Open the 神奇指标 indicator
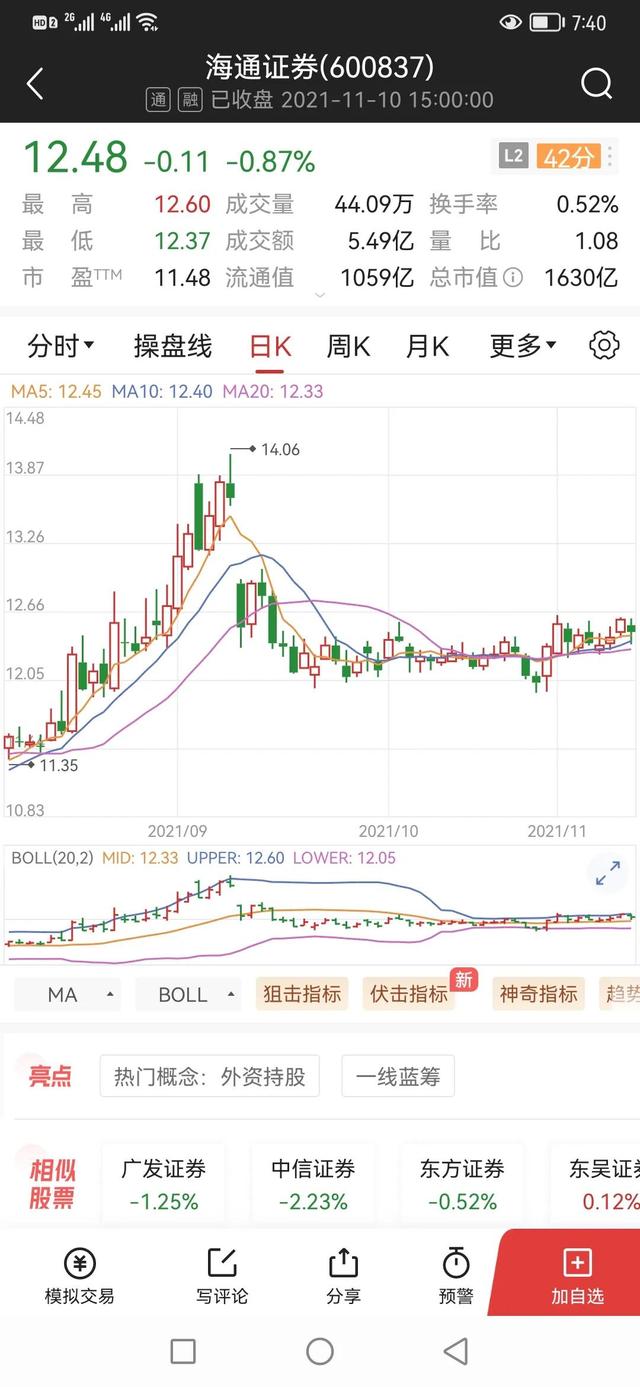The width and height of the screenshot is (640, 1387). point(538,994)
